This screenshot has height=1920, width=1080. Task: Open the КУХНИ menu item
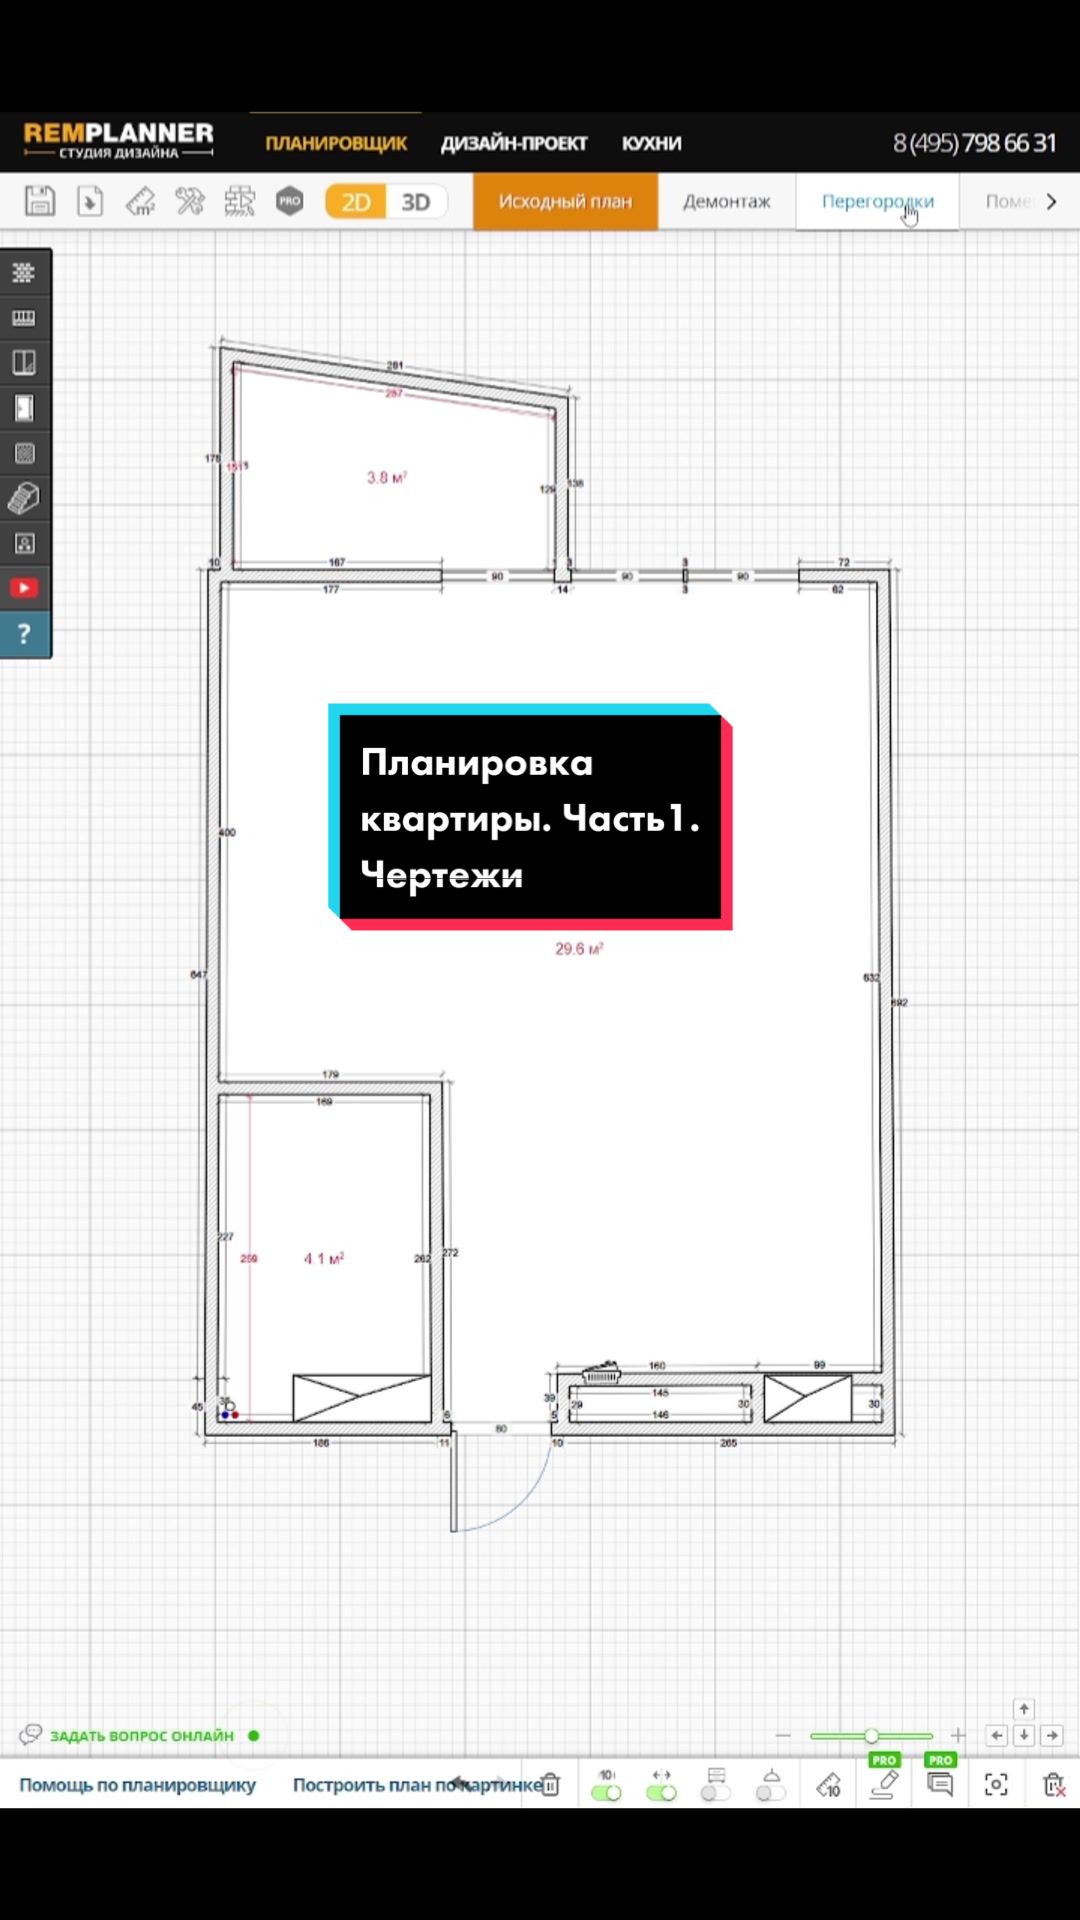coord(651,143)
